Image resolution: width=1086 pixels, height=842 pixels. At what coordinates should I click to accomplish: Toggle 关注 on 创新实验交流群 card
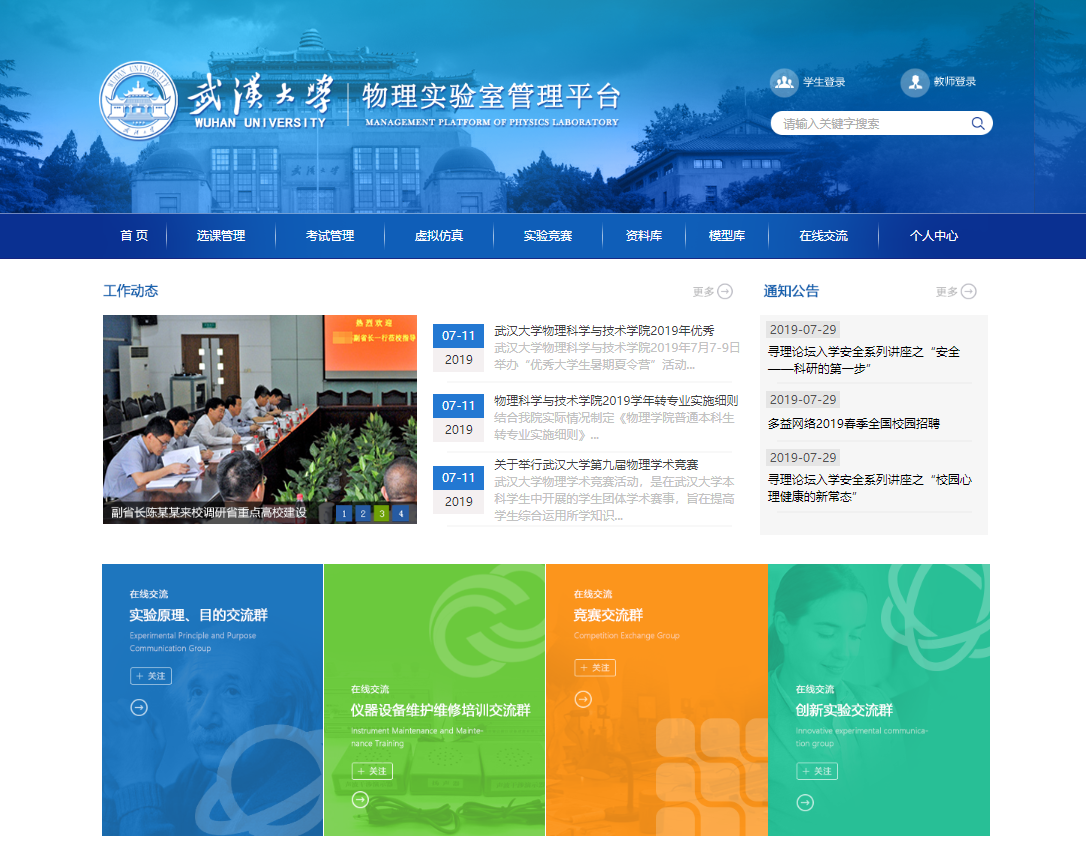pyautogui.click(x=817, y=771)
